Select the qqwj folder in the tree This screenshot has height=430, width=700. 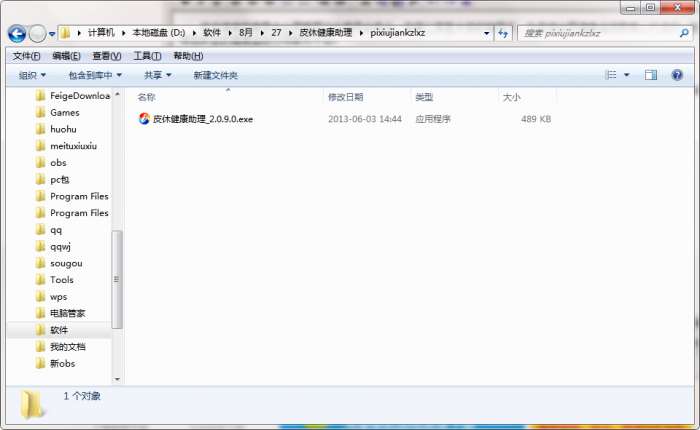[60, 246]
